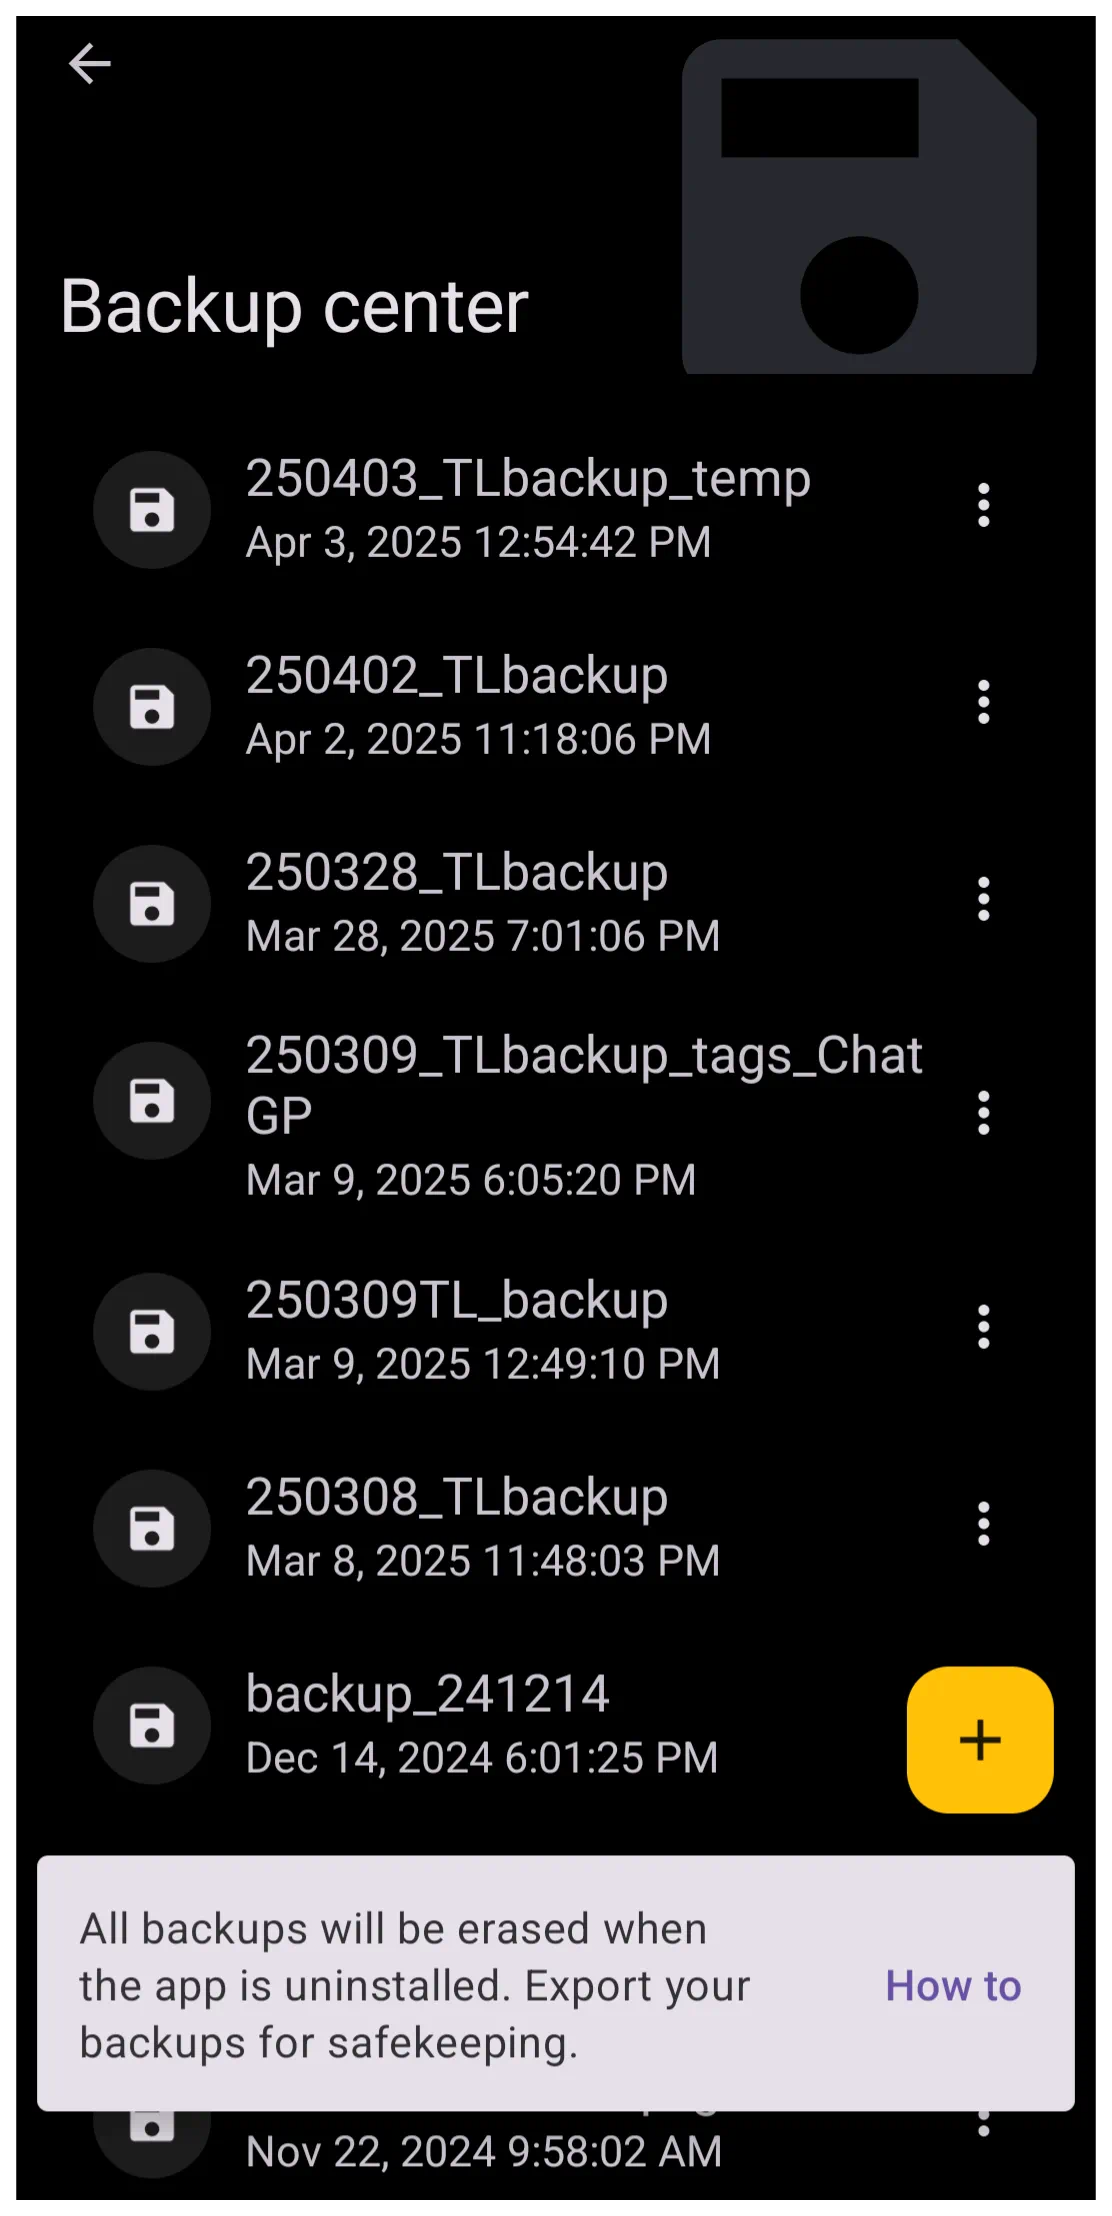Tap save icon beside 250402_TLbackup
This screenshot has width=1112, height=2216.
(x=152, y=707)
